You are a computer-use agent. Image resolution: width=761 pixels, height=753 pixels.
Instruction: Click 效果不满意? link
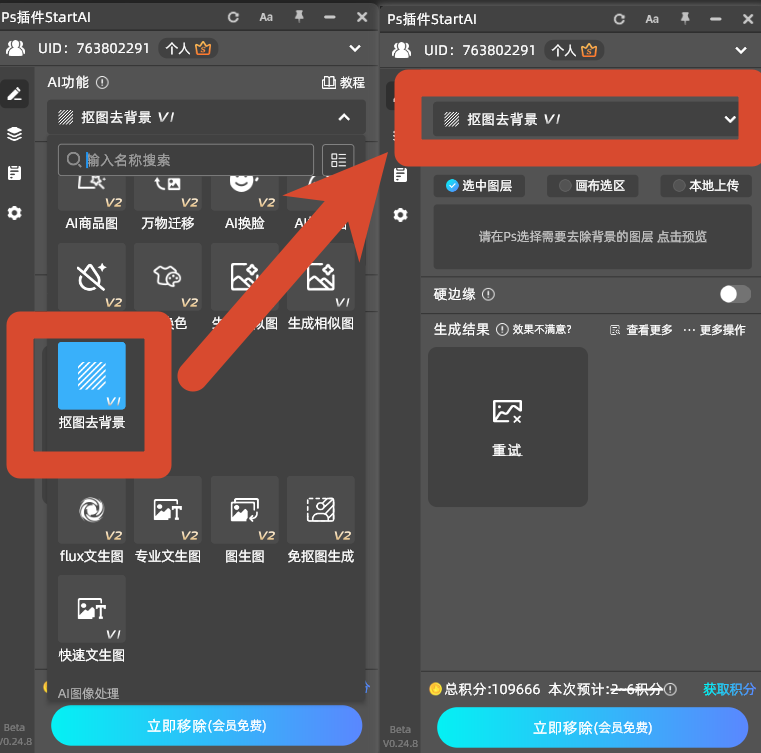tap(542, 330)
